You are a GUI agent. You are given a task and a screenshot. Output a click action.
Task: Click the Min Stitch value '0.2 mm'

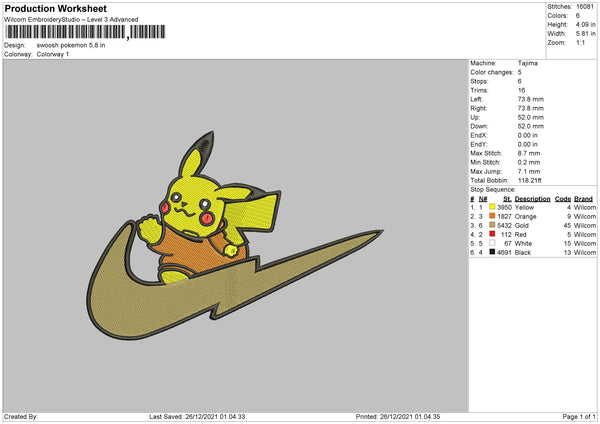[529, 162]
